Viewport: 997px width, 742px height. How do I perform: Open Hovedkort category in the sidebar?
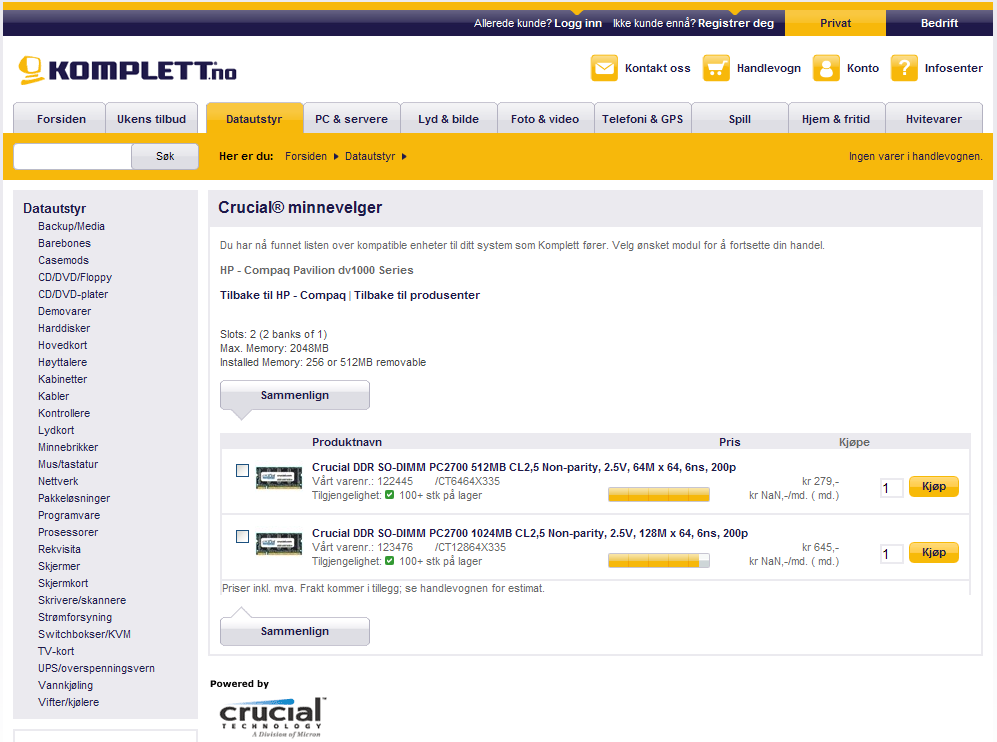[63, 345]
